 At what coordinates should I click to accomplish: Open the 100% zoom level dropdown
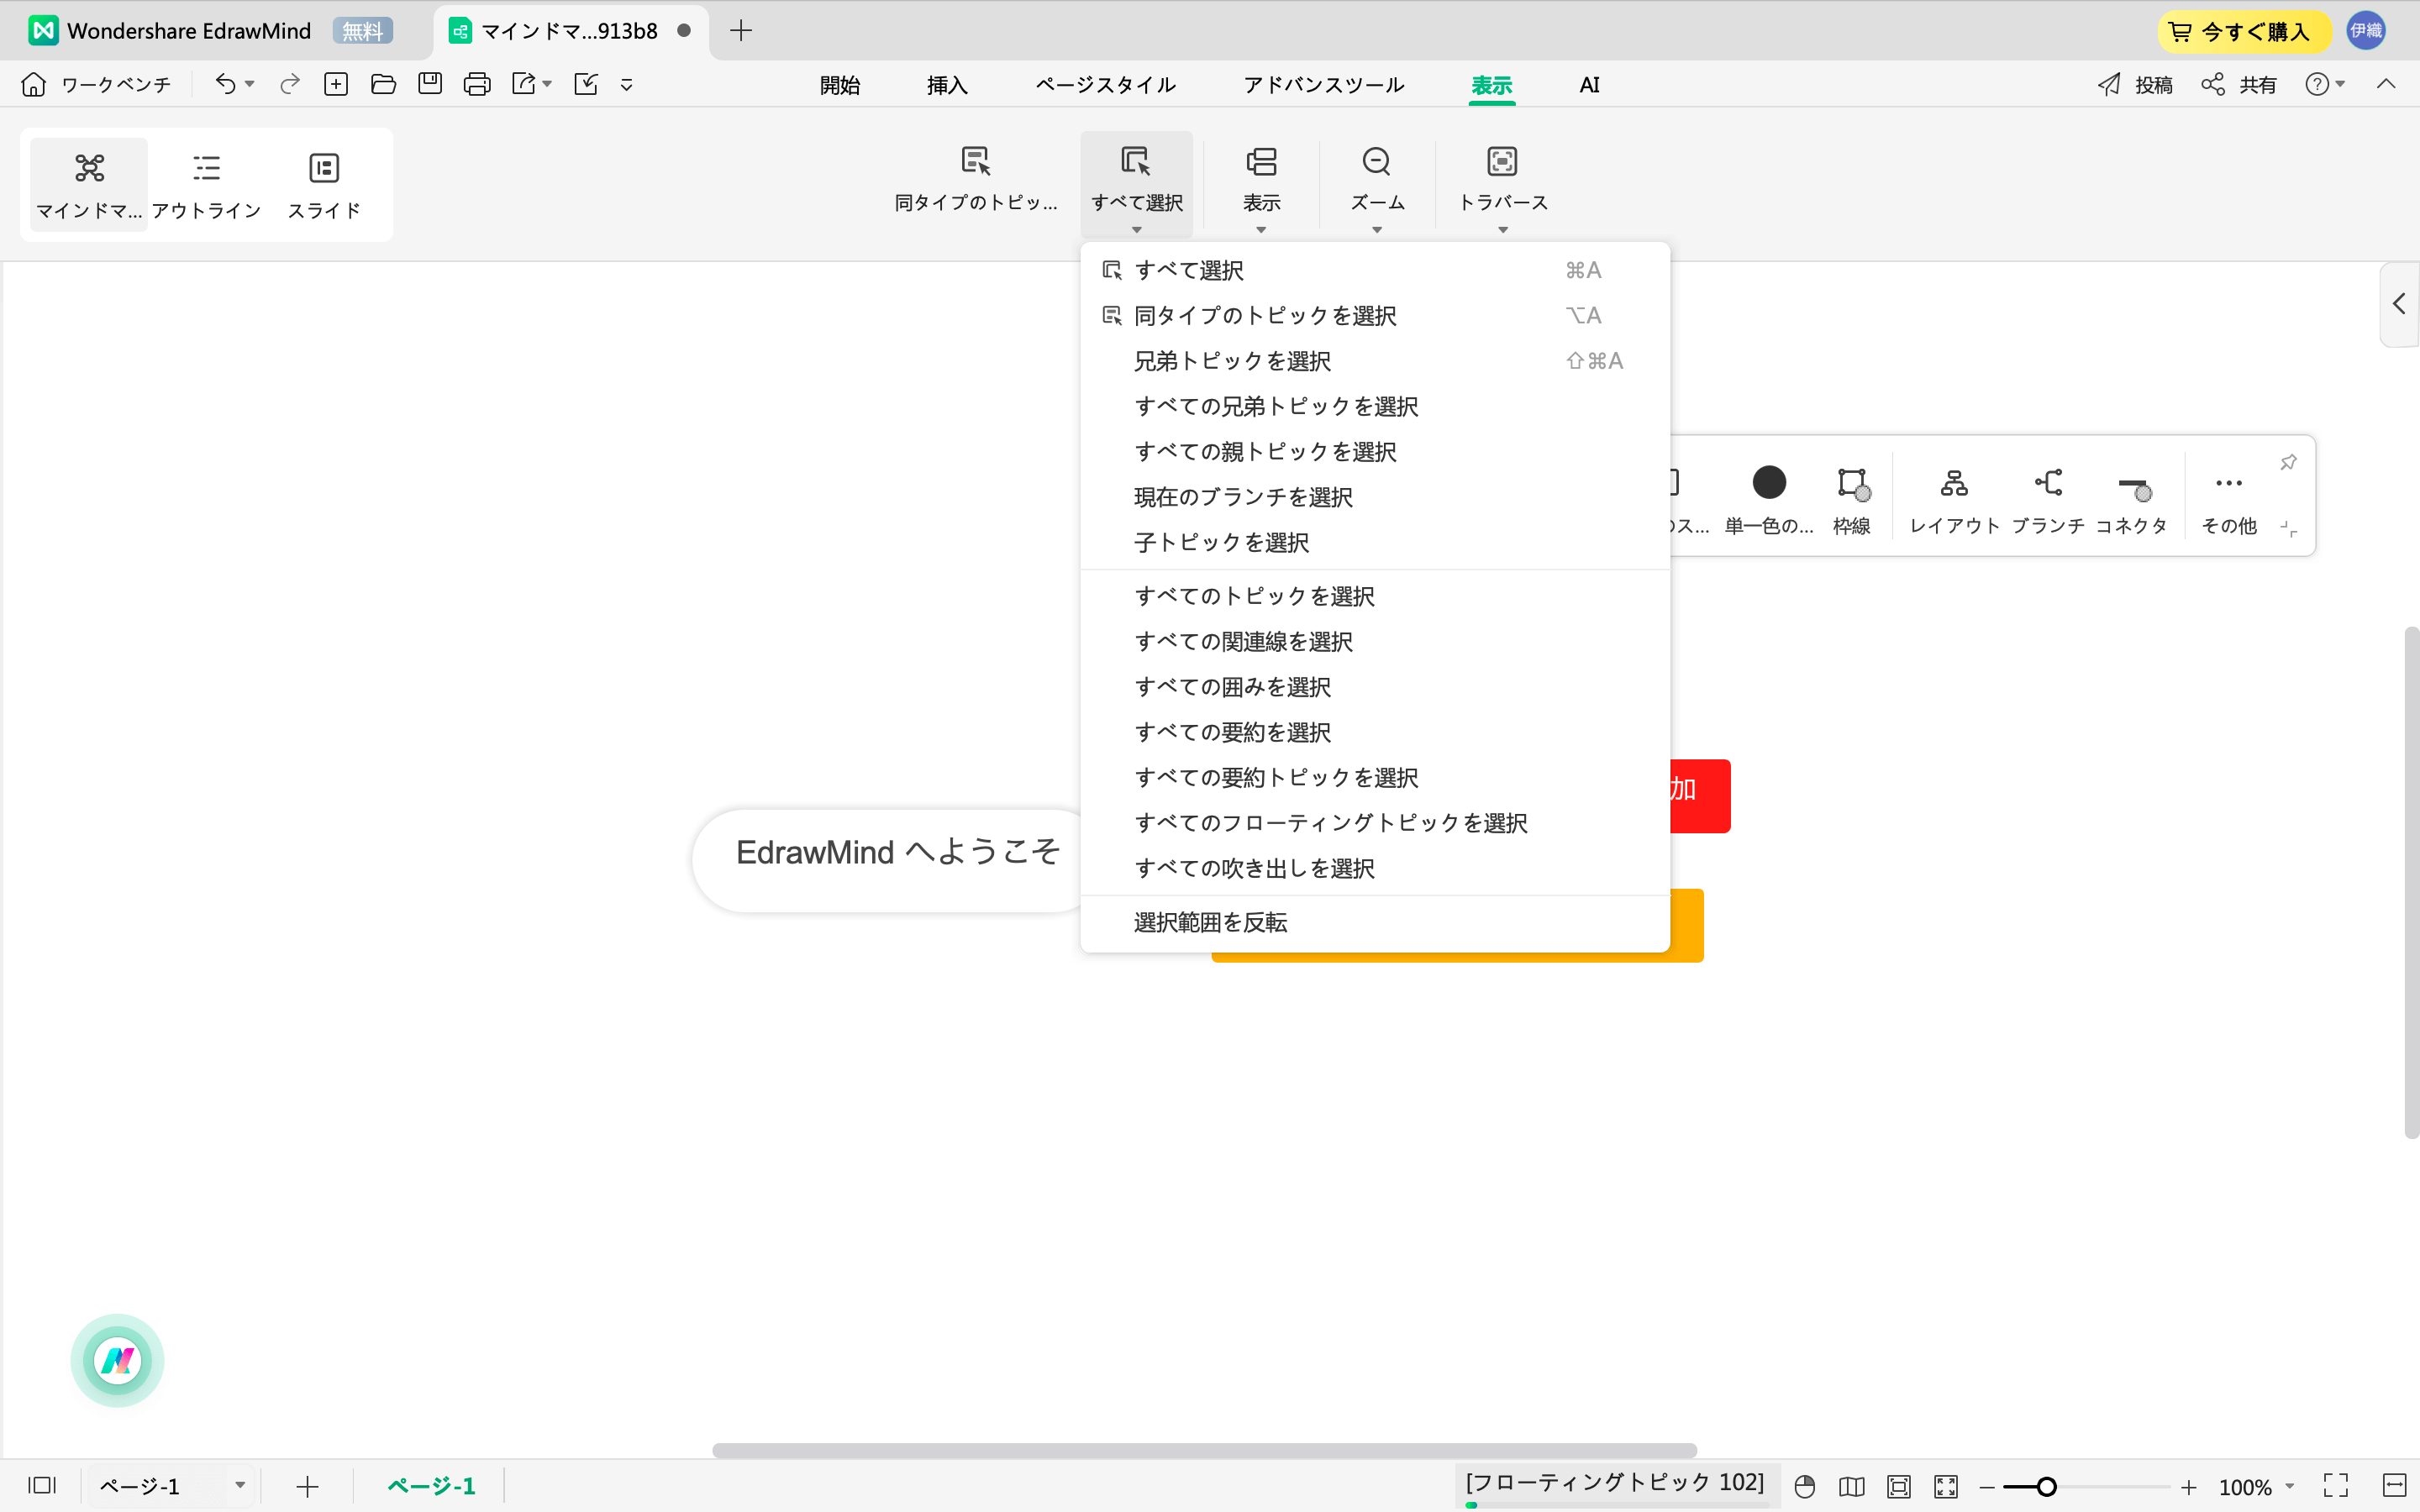coord(2258,1485)
